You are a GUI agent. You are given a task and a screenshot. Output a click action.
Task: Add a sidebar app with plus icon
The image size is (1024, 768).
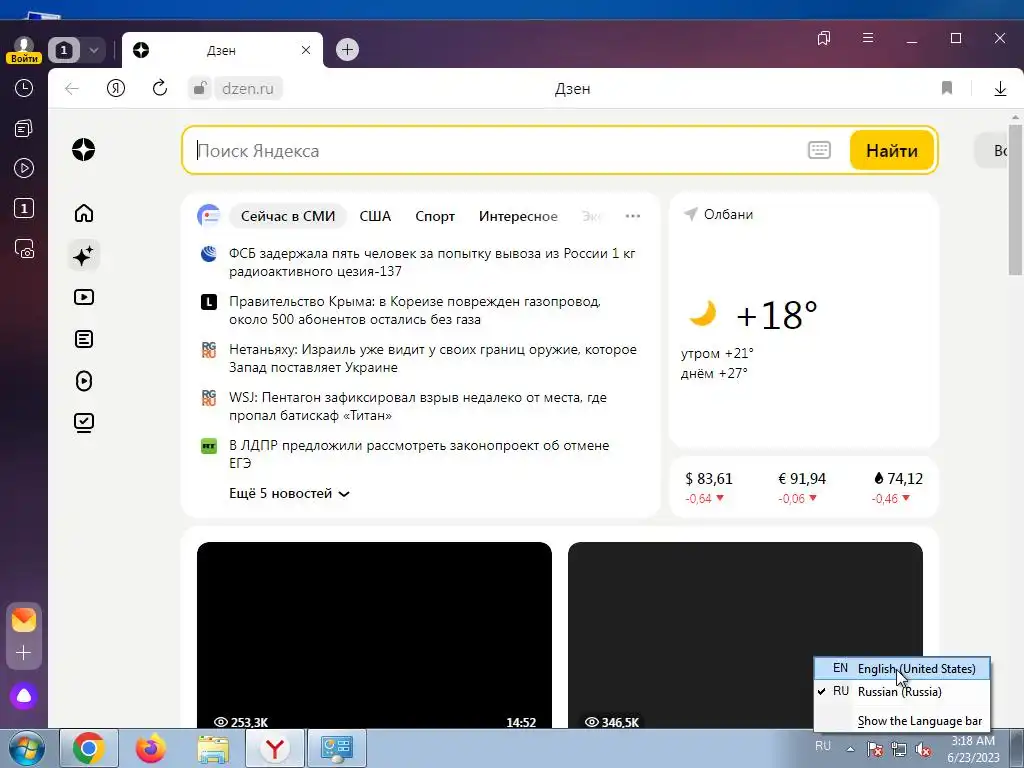(x=24, y=653)
